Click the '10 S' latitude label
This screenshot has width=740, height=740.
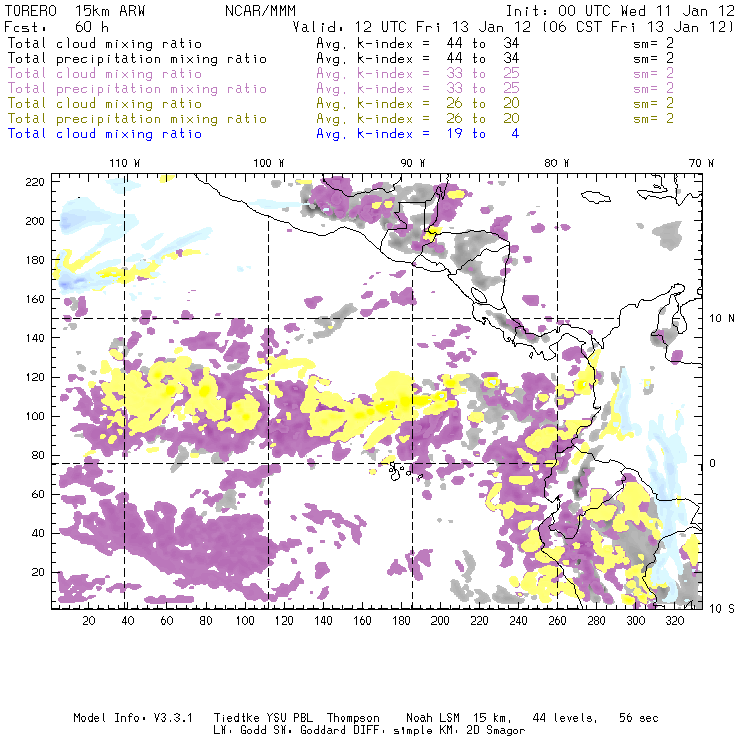(x=722, y=609)
